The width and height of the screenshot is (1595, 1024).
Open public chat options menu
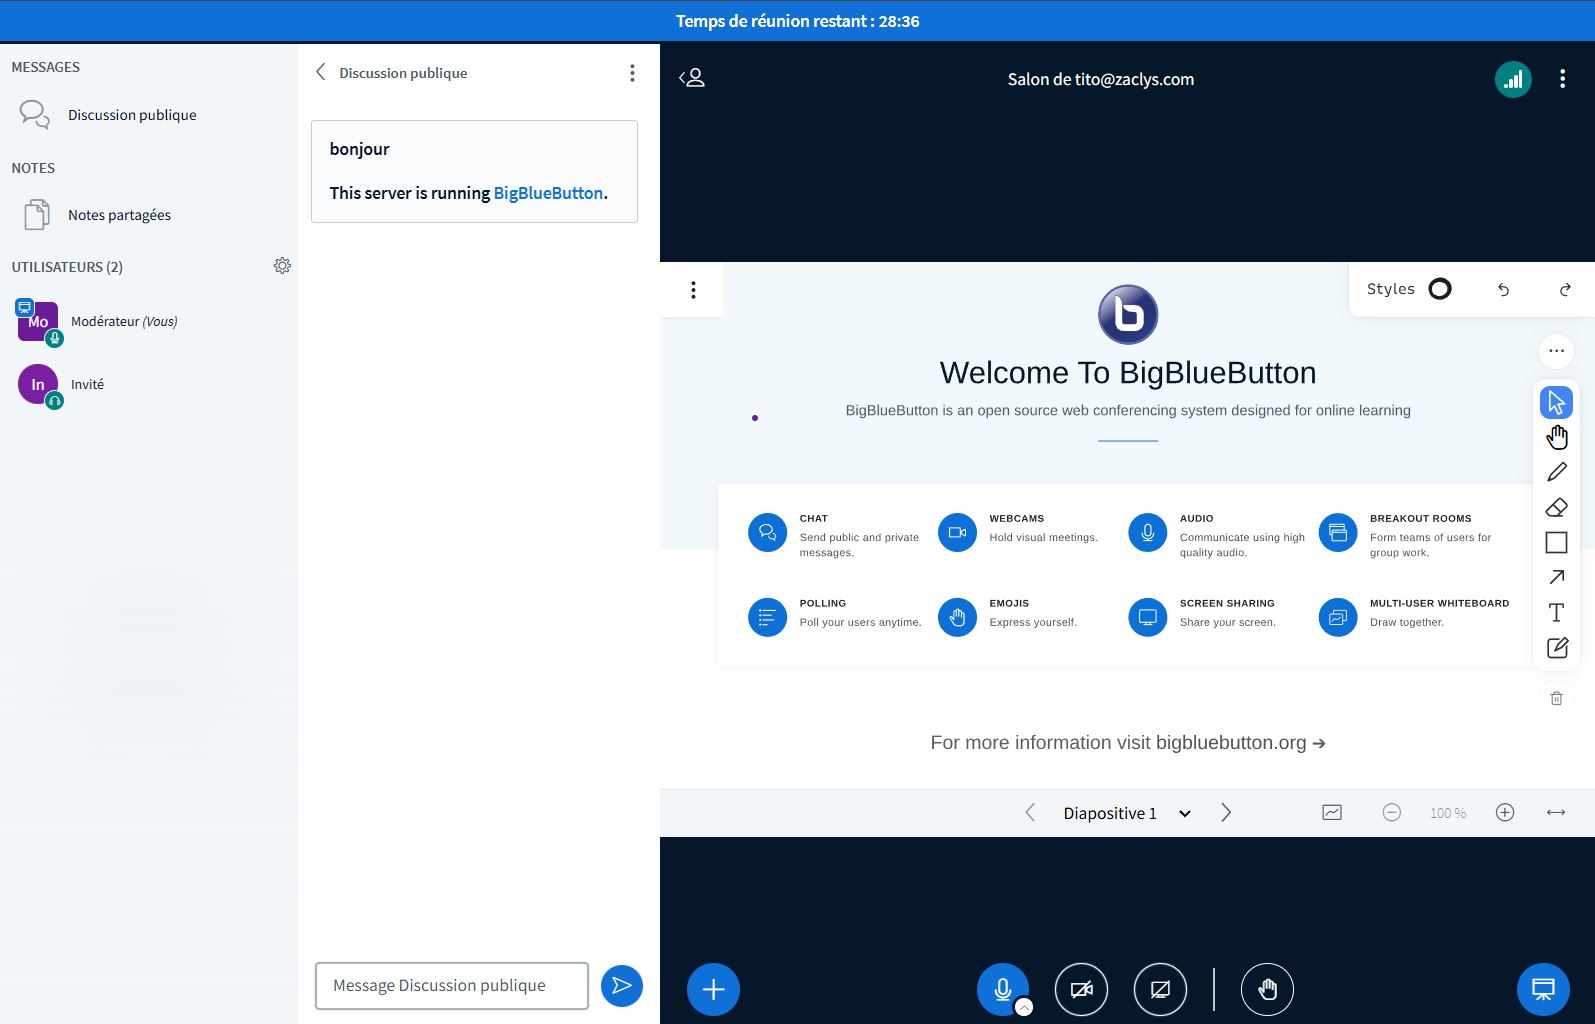[632, 73]
